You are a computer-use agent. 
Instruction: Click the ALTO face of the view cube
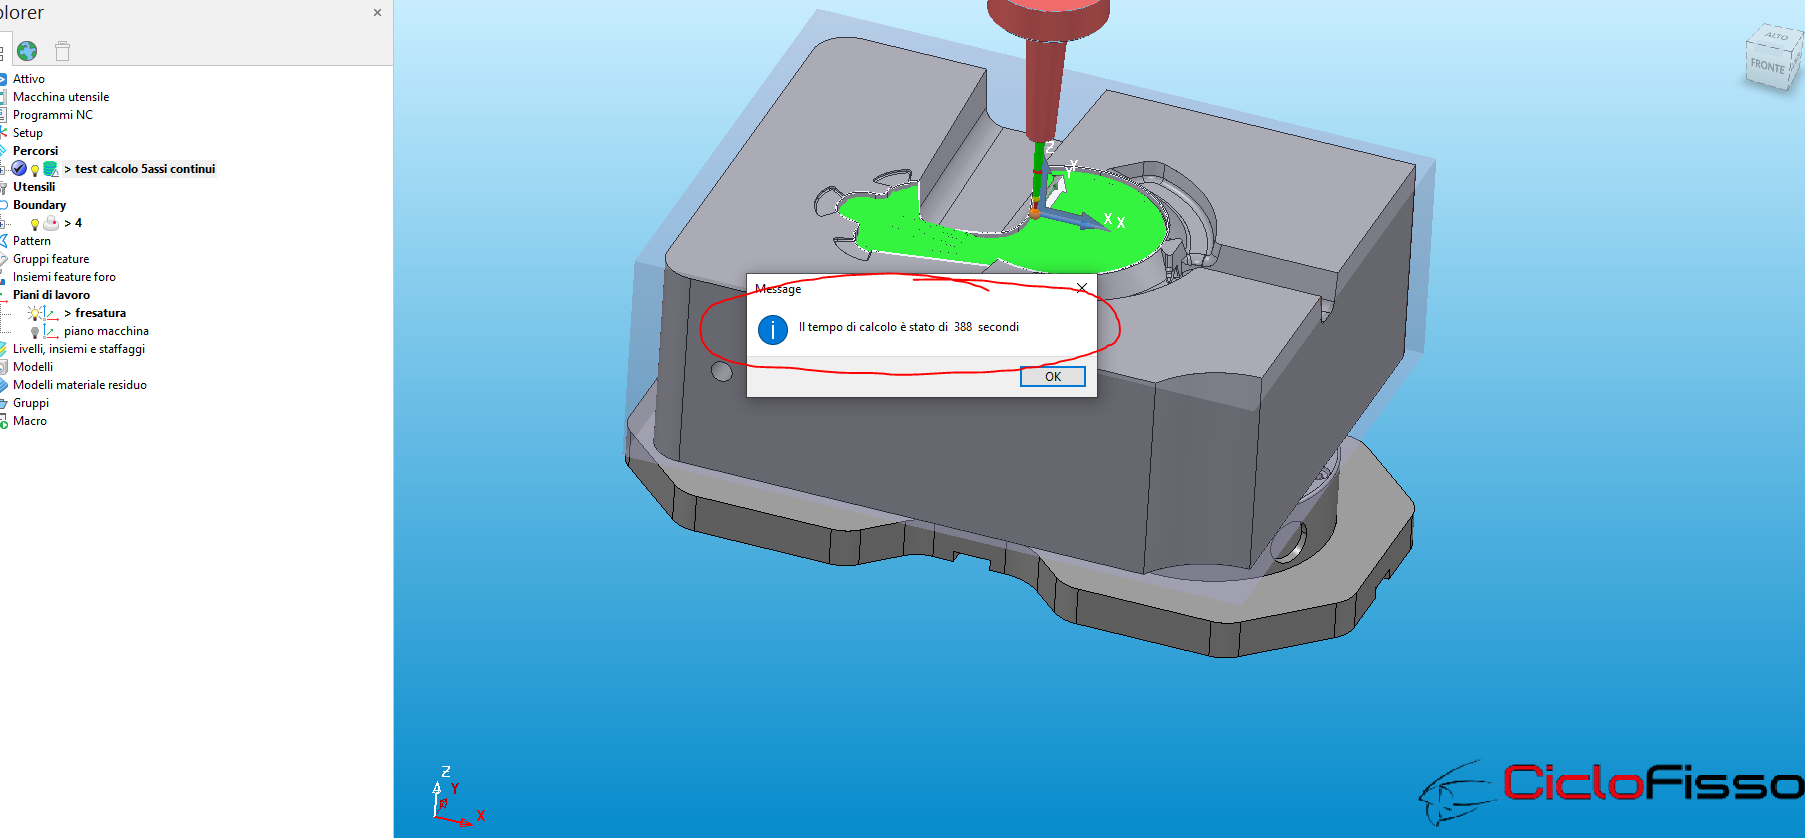pos(1777,36)
